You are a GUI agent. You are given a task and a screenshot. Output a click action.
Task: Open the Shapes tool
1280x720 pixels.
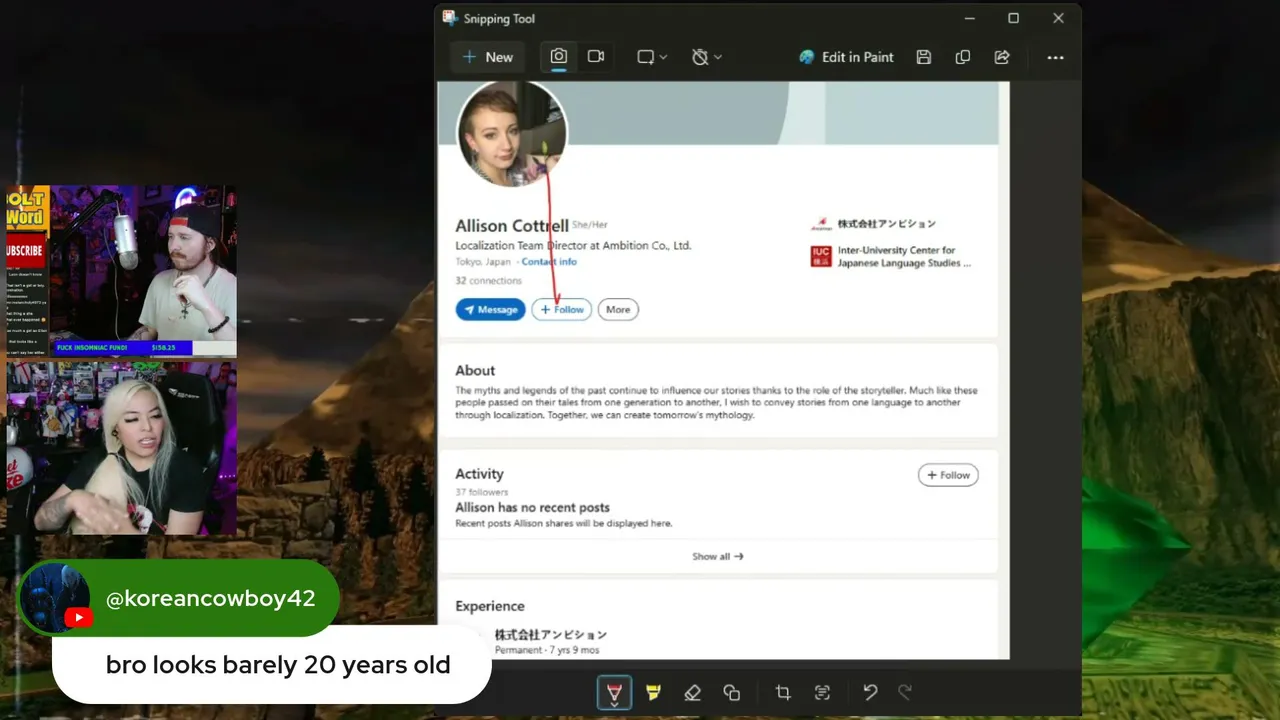pyautogui.click(x=732, y=693)
